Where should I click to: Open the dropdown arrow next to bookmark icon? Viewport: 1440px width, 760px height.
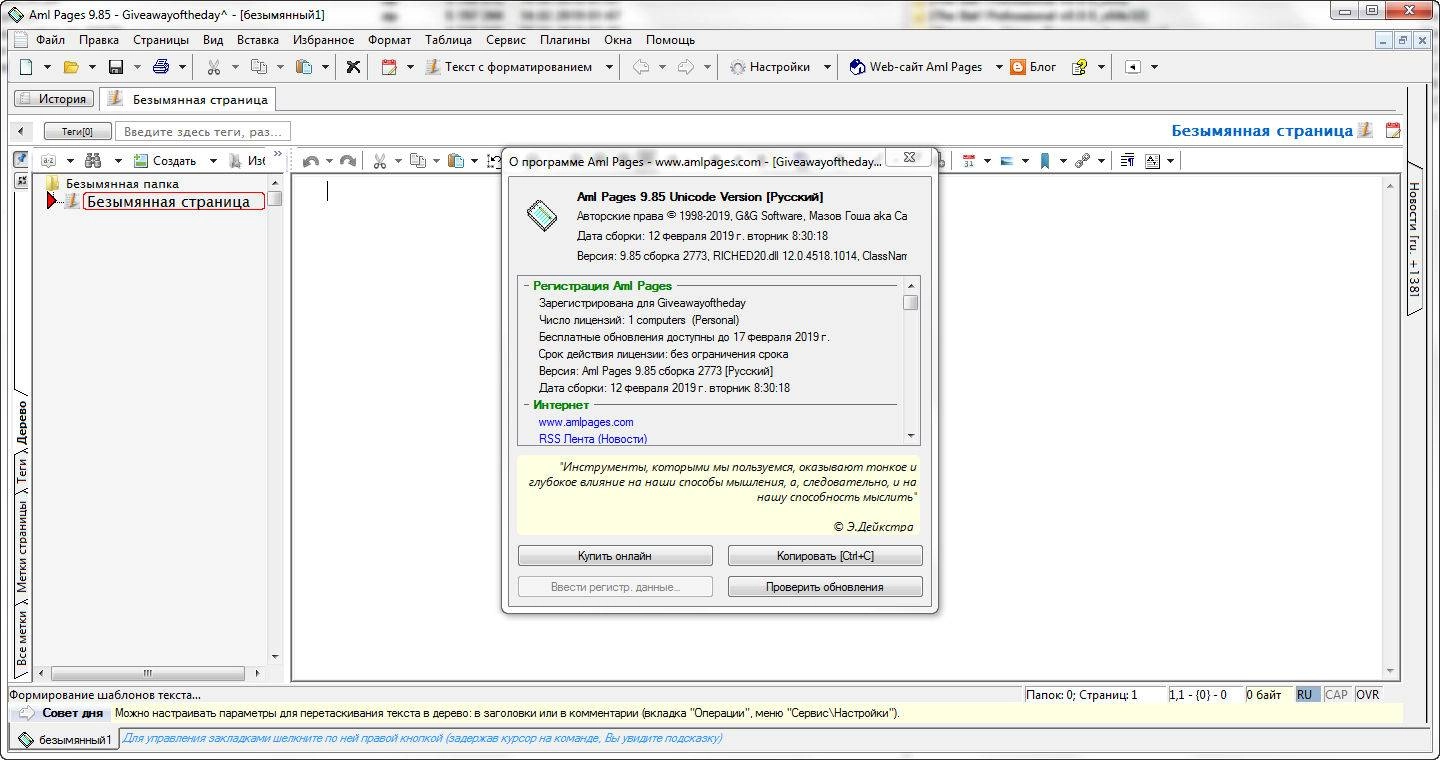[1063, 160]
